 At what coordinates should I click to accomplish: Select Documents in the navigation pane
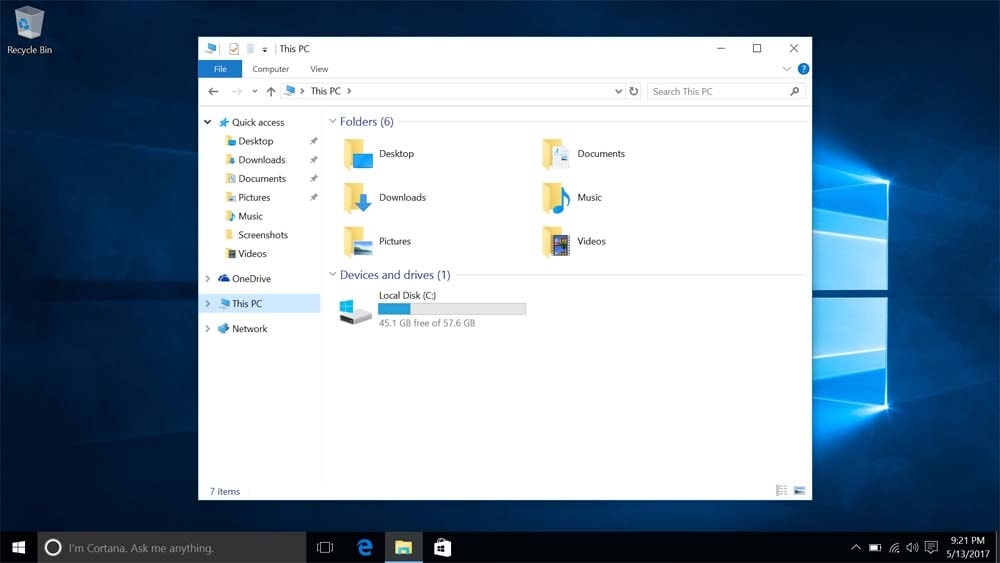[x=261, y=179]
